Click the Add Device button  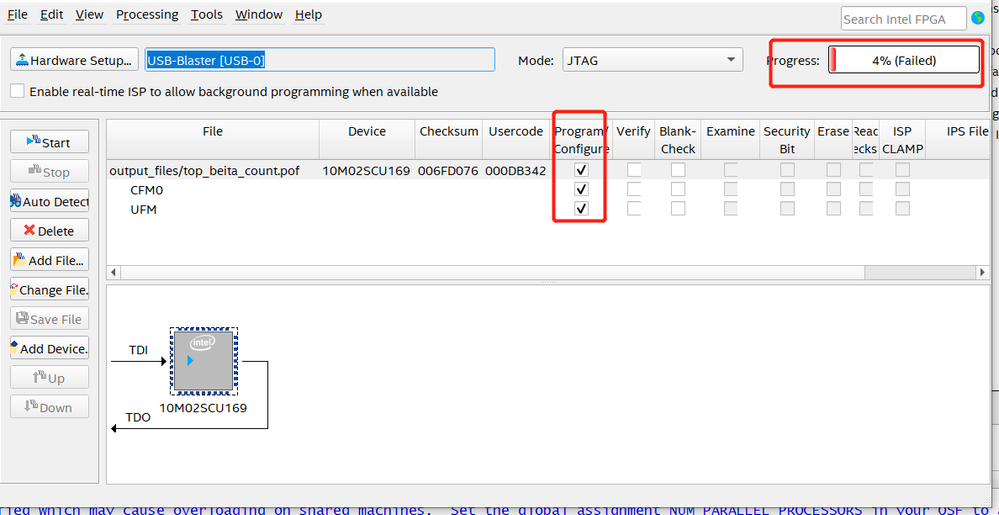50,348
